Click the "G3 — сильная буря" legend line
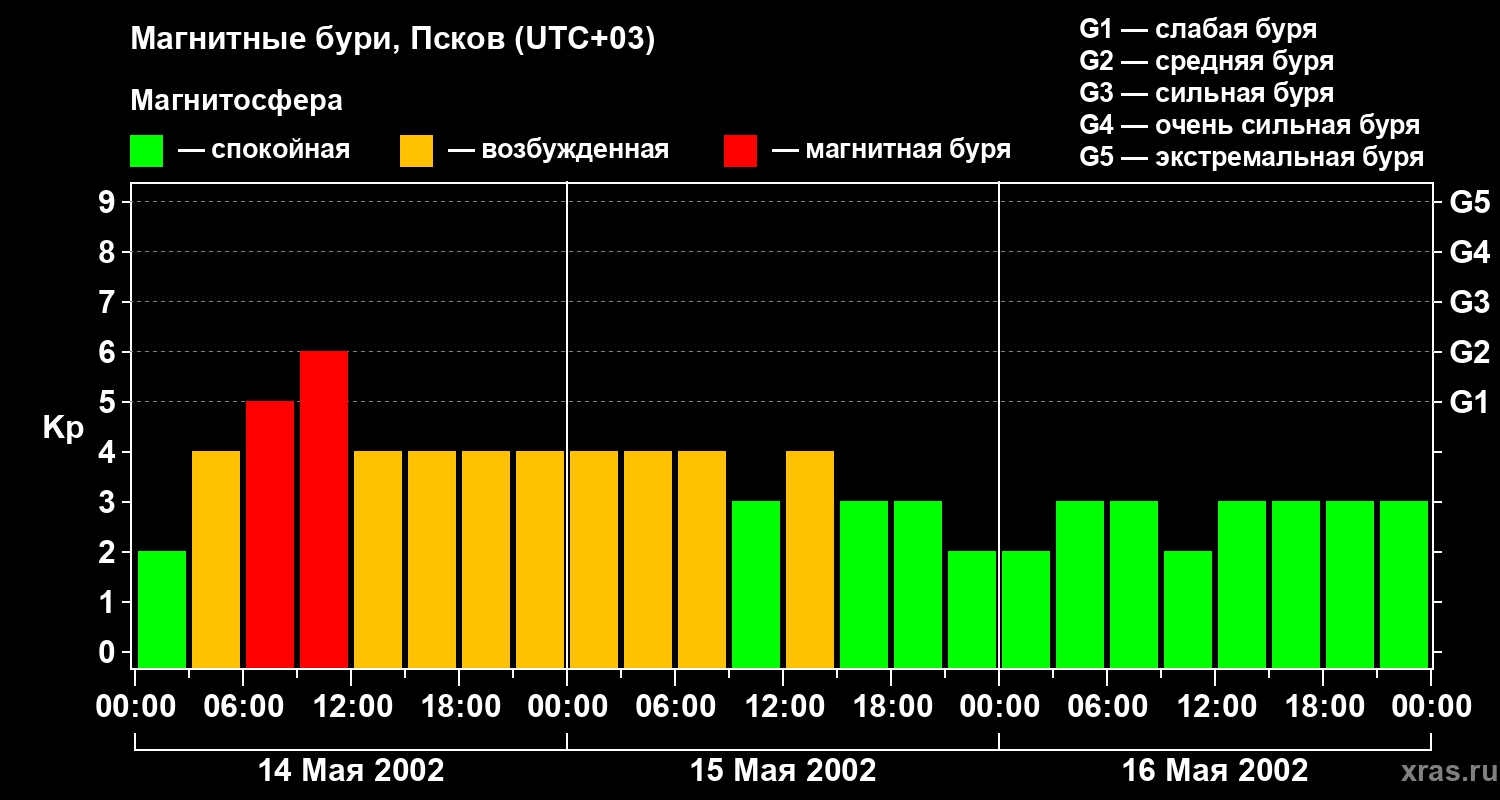This screenshot has width=1500, height=800. (x=1206, y=93)
